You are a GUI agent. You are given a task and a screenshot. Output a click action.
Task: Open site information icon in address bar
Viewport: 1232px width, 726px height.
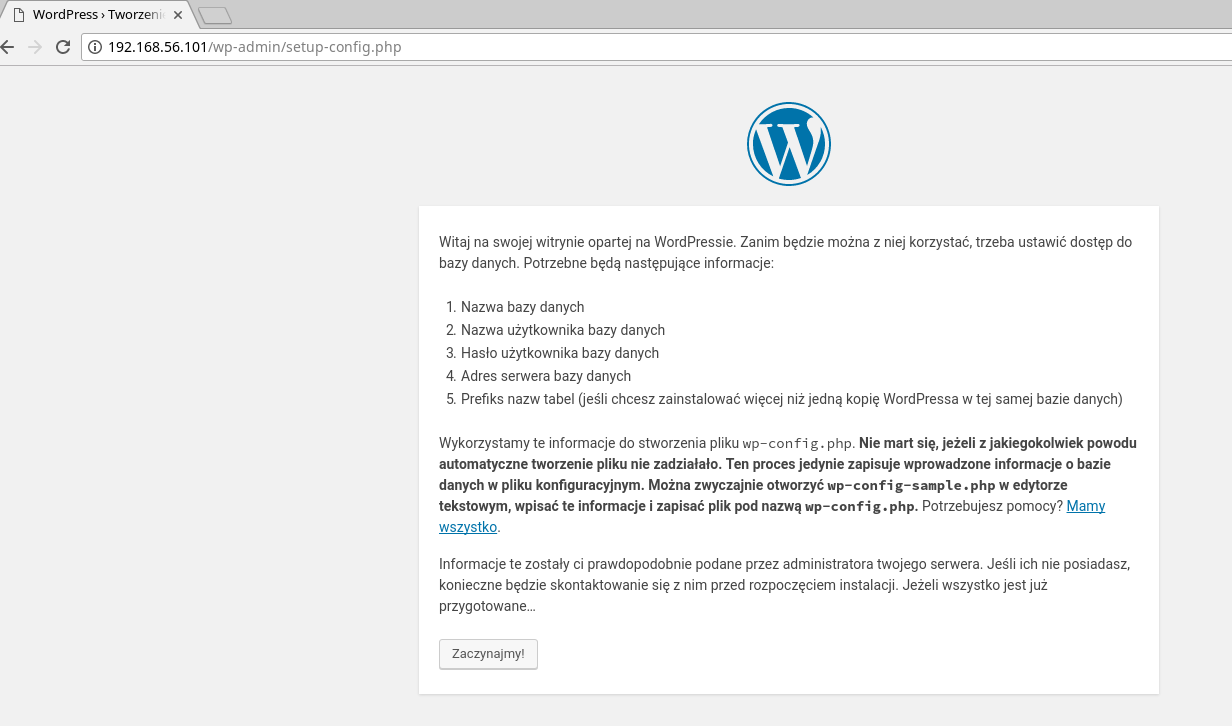(x=95, y=47)
